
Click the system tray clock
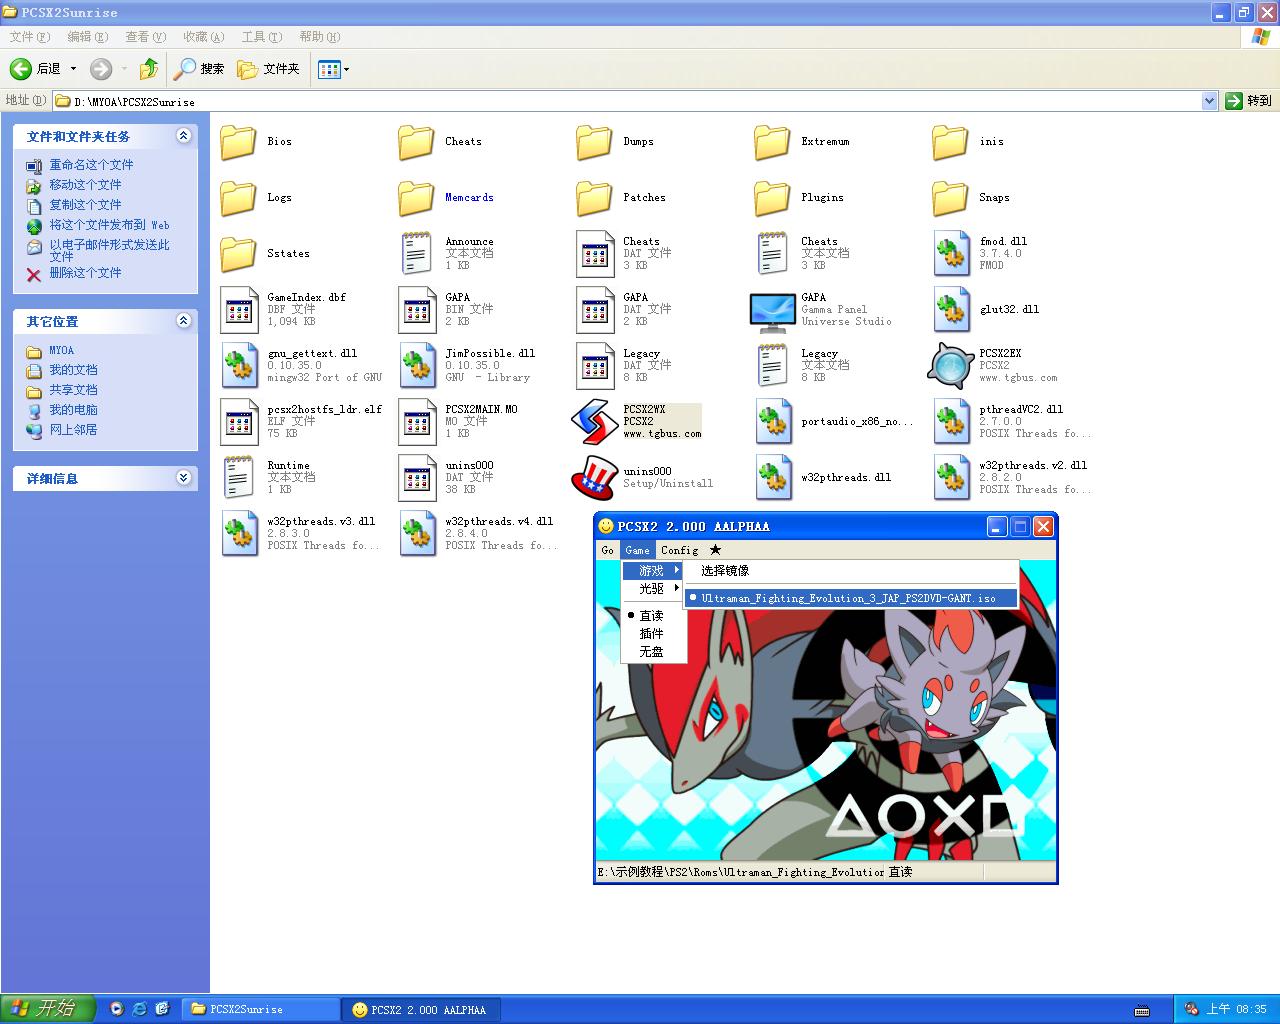[x=1236, y=1009]
